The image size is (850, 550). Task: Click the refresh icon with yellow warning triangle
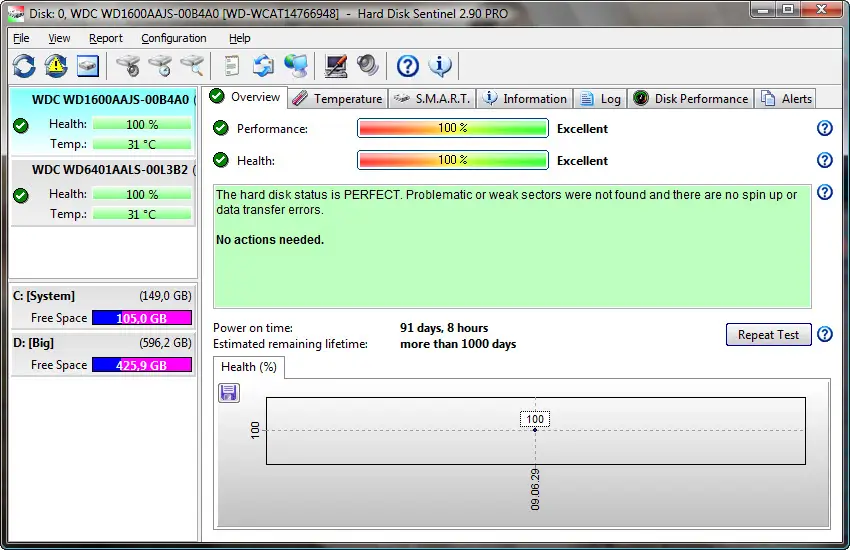56,66
